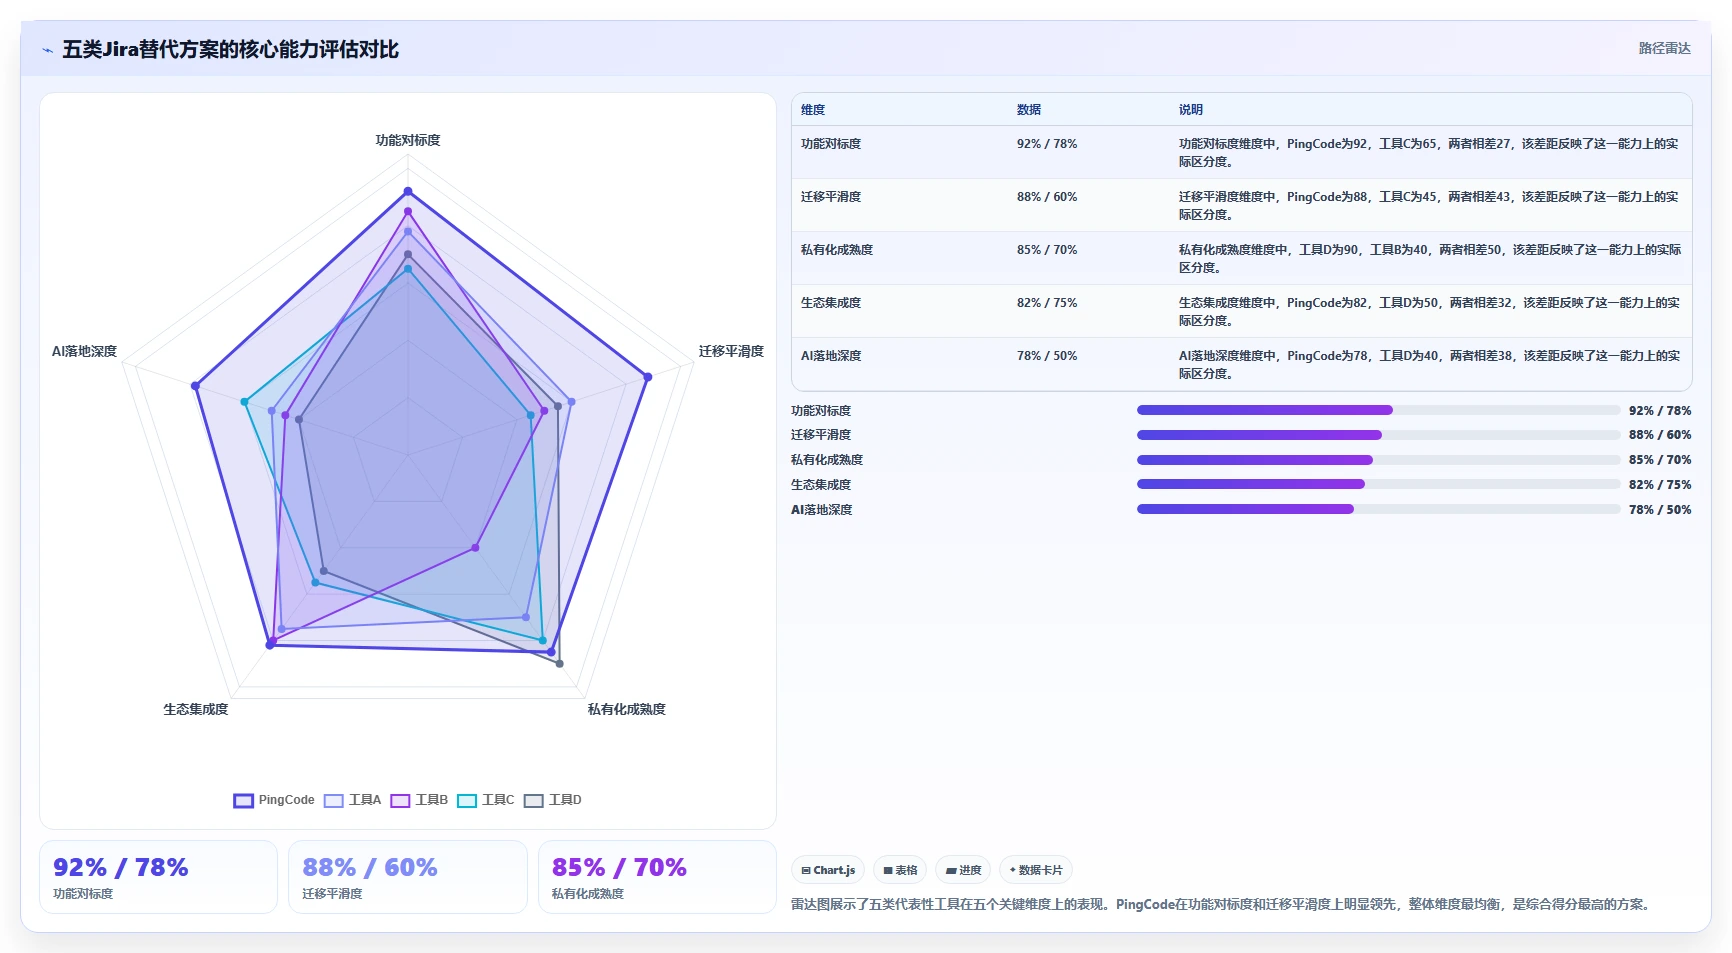Click the 数据卡片 tag chip
1732x953 pixels.
pyautogui.click(x=1036, y=870)
